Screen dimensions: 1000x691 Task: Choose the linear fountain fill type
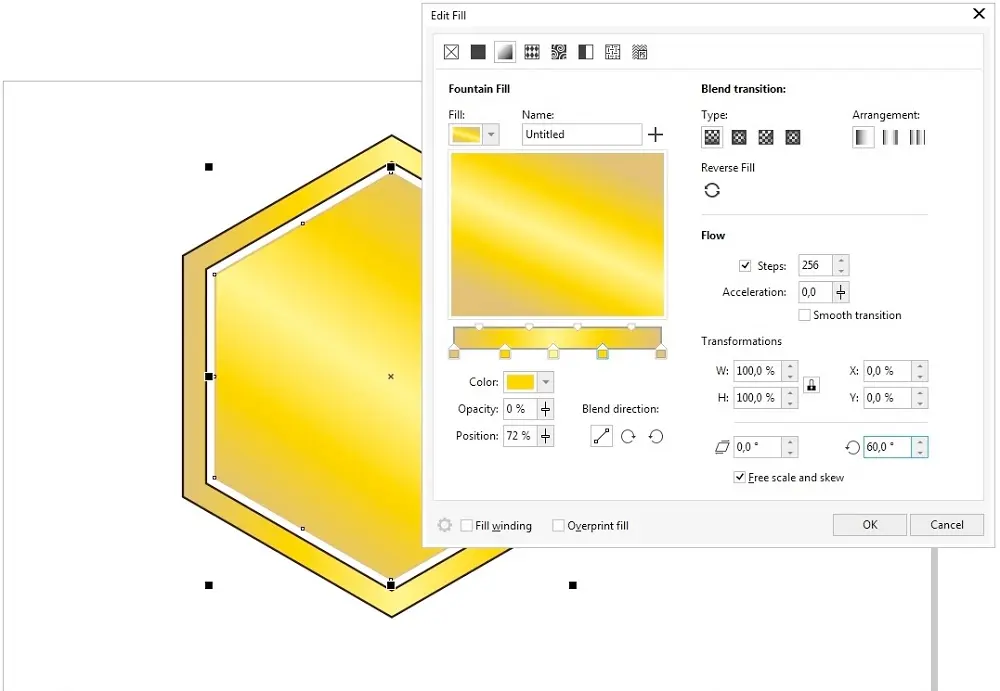click(712, 137)
